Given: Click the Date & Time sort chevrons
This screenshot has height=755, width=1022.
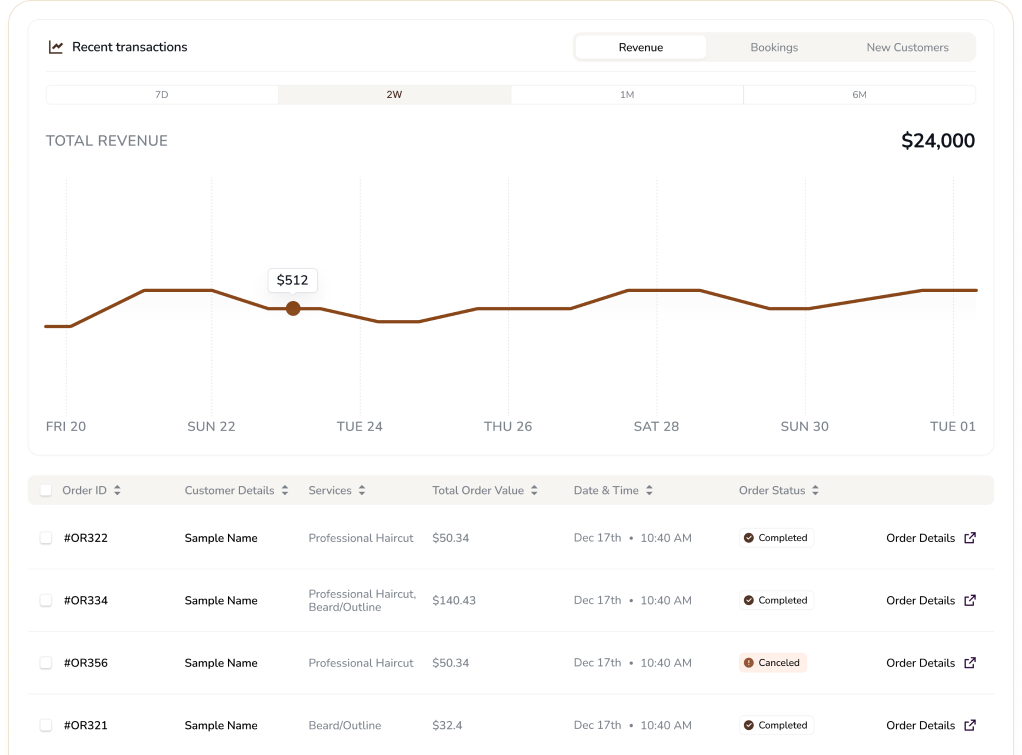Looking at the screenshot, I should point(648,490).
